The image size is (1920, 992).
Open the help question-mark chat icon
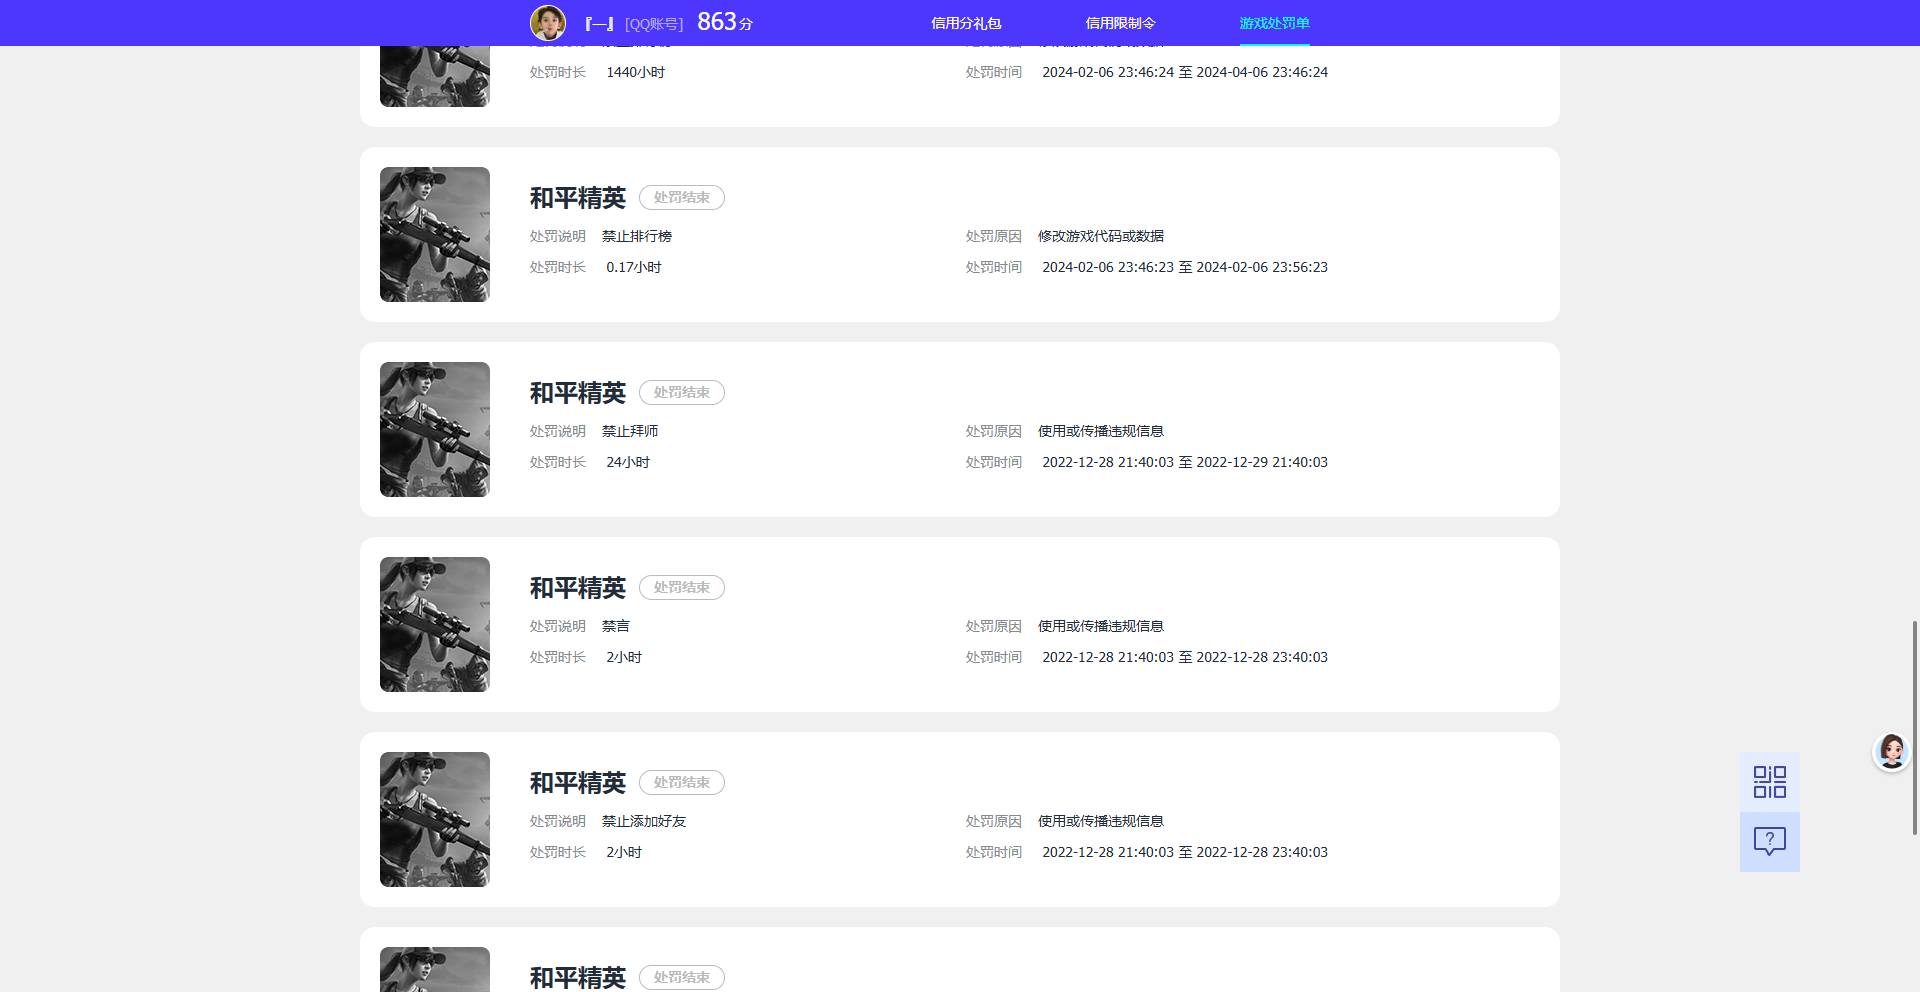pos(1770,842)
